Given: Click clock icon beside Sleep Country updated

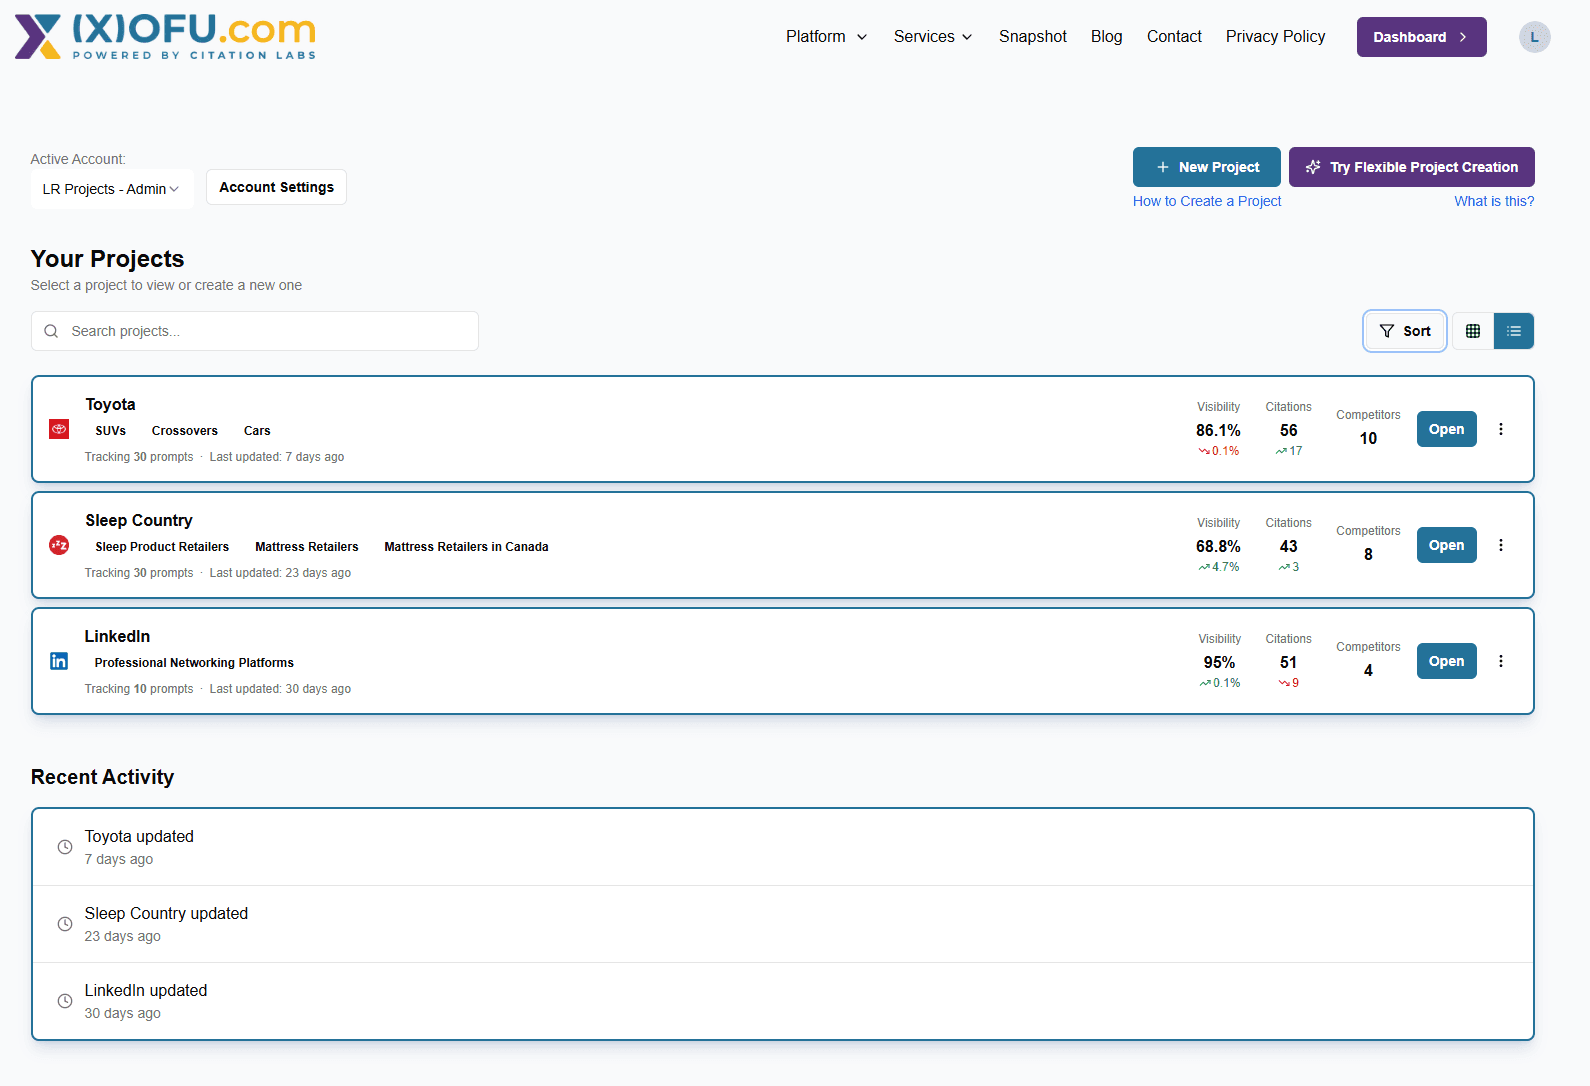Looking at the screenshot, I should click(65, 924).
